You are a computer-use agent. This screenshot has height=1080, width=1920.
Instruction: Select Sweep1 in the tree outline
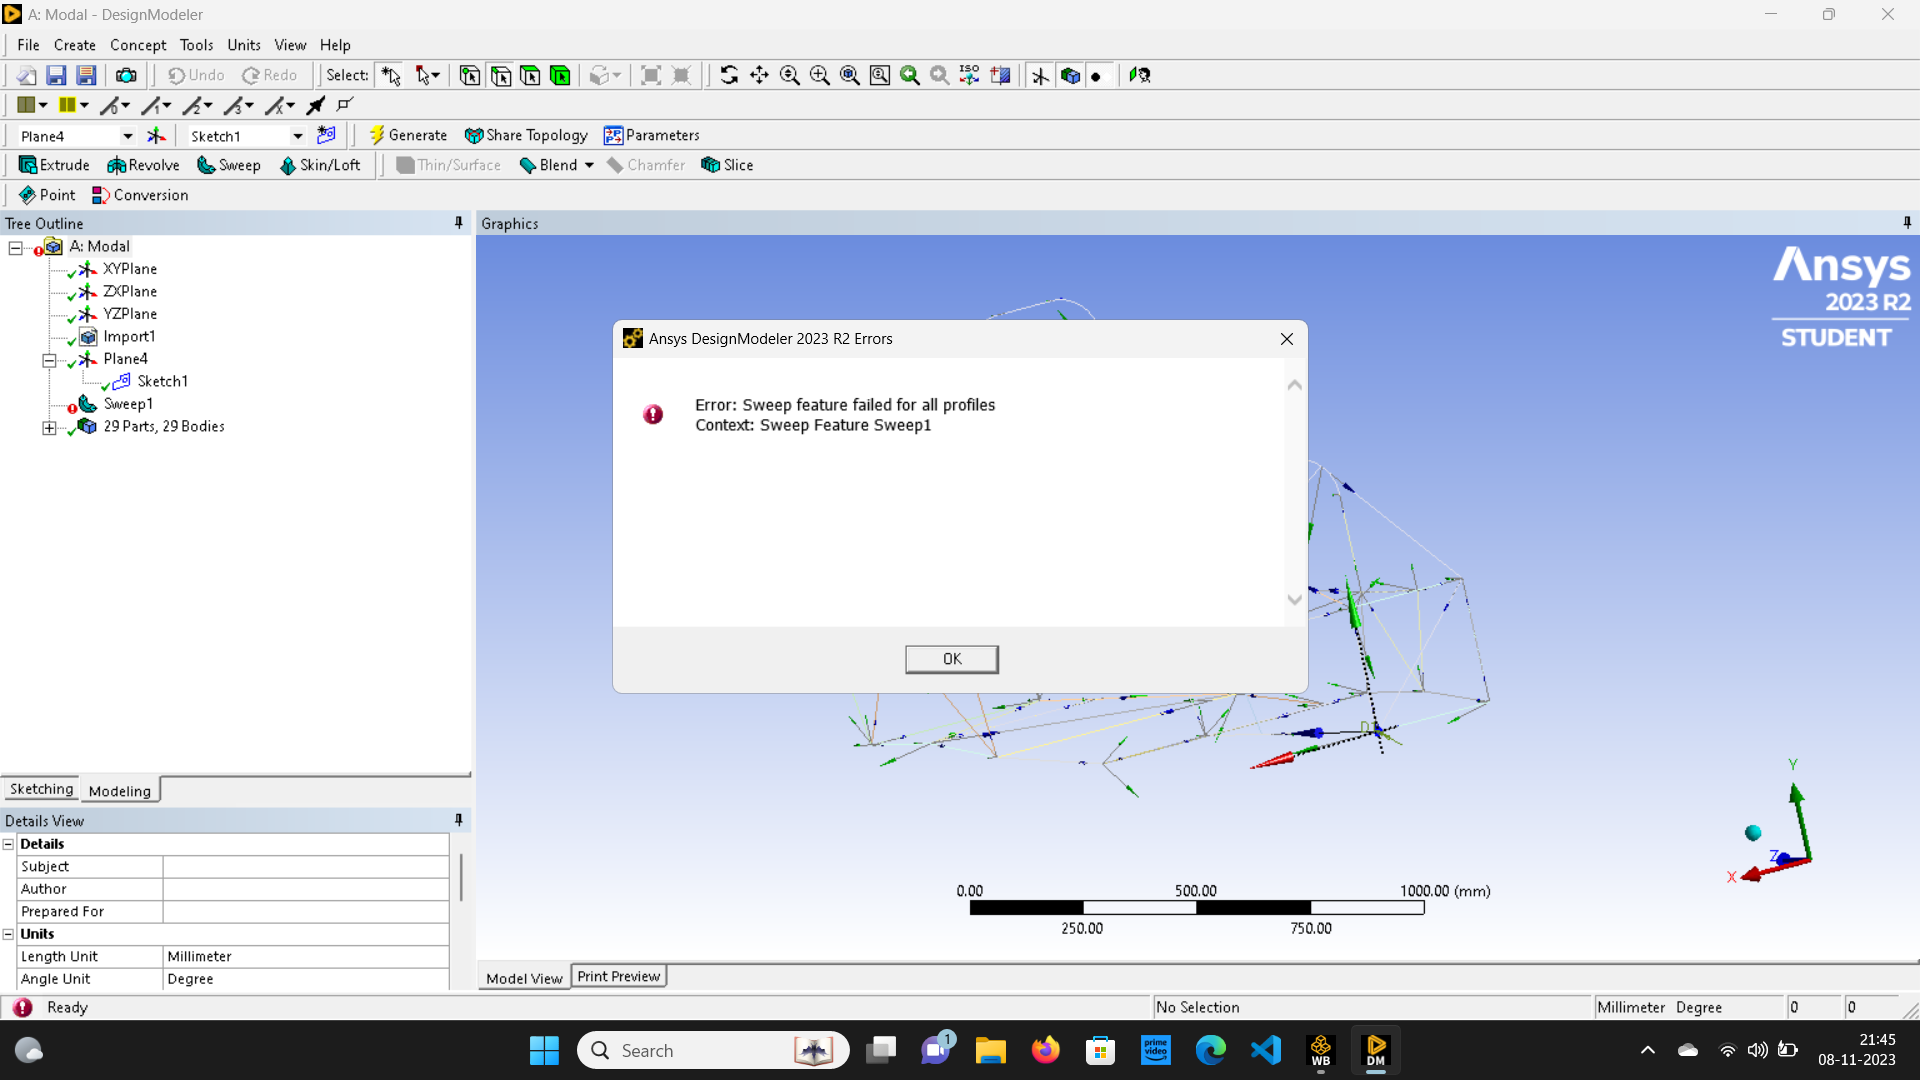coord(127,404)
